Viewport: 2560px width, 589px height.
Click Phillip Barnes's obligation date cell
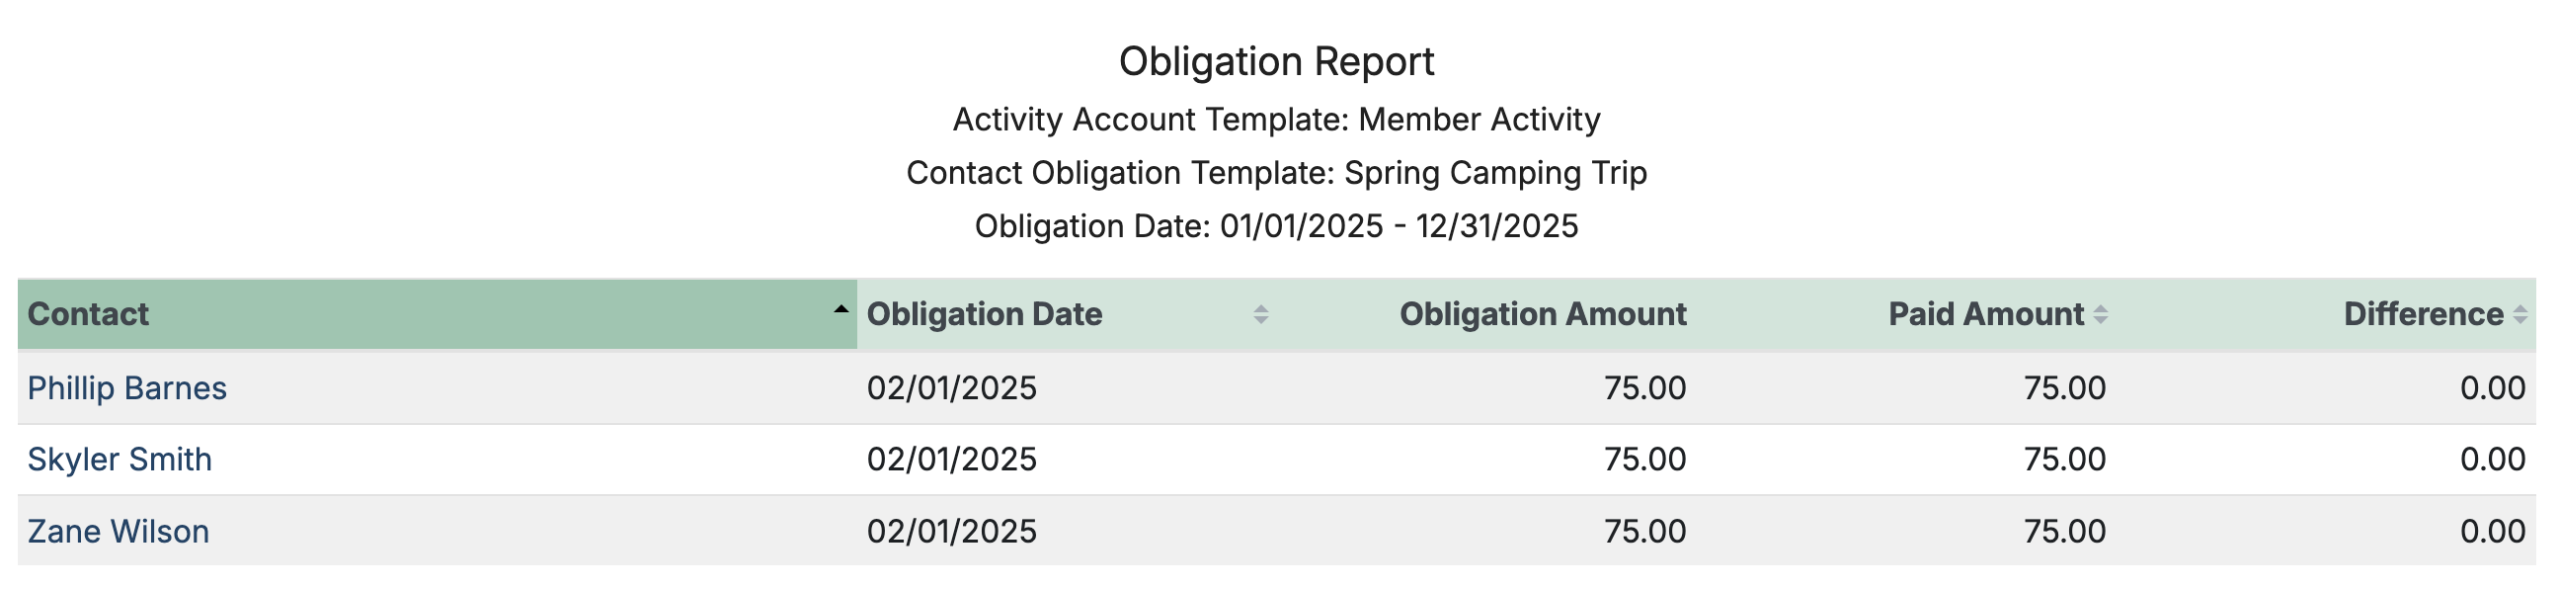pyautogui.click(x=951, y=388)
